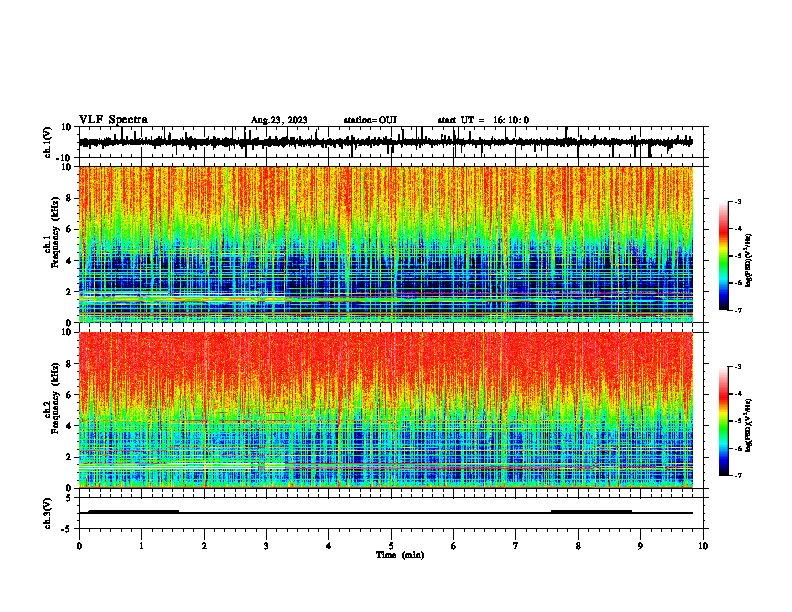Click the raised ch.3 segment before minute 2
This screenshot has height=612, width=792.
[134, 511]
